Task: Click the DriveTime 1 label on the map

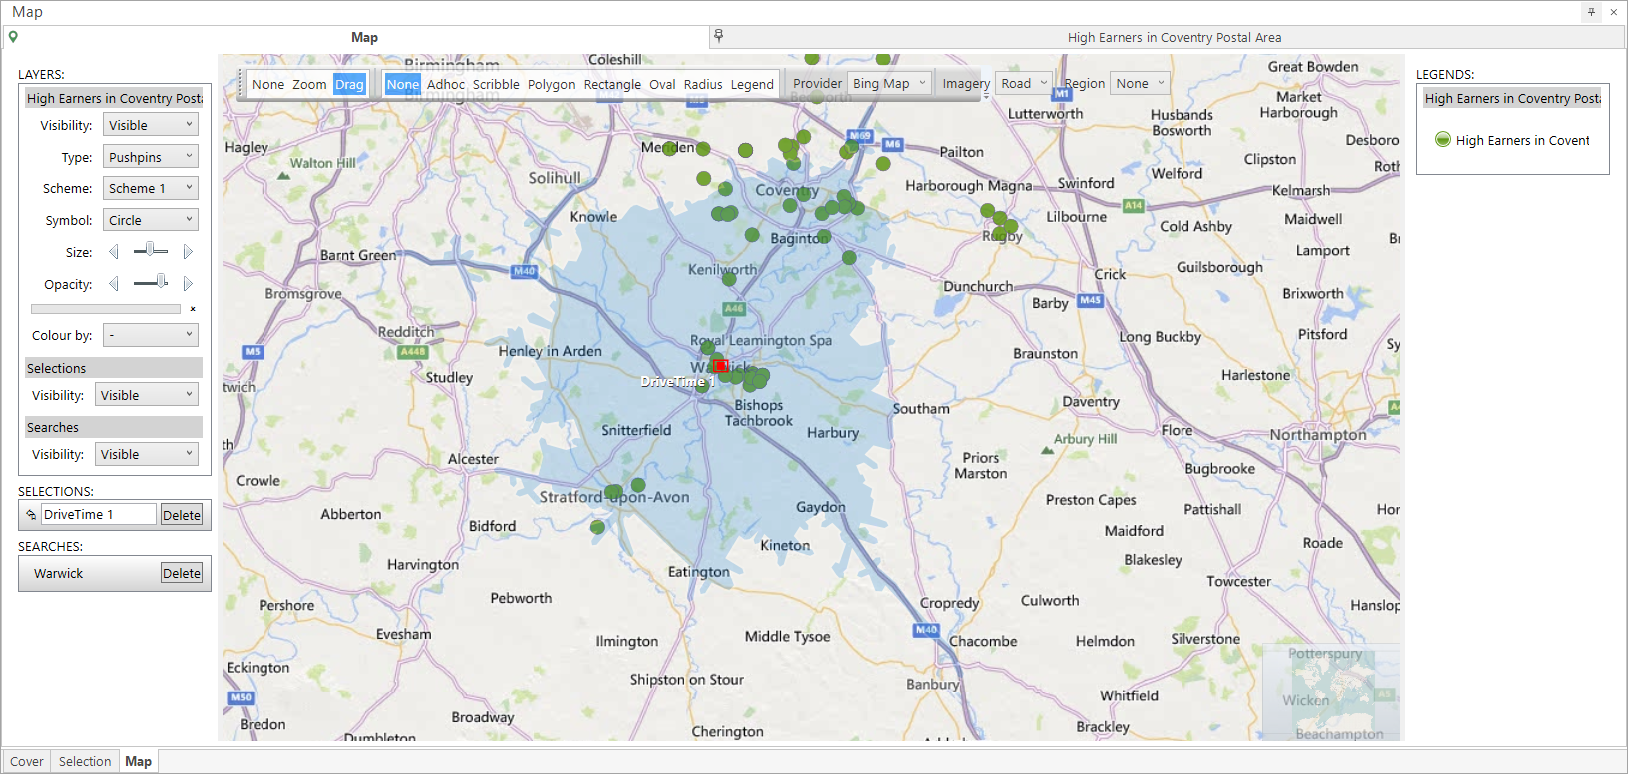Action: tap(677, 381)
